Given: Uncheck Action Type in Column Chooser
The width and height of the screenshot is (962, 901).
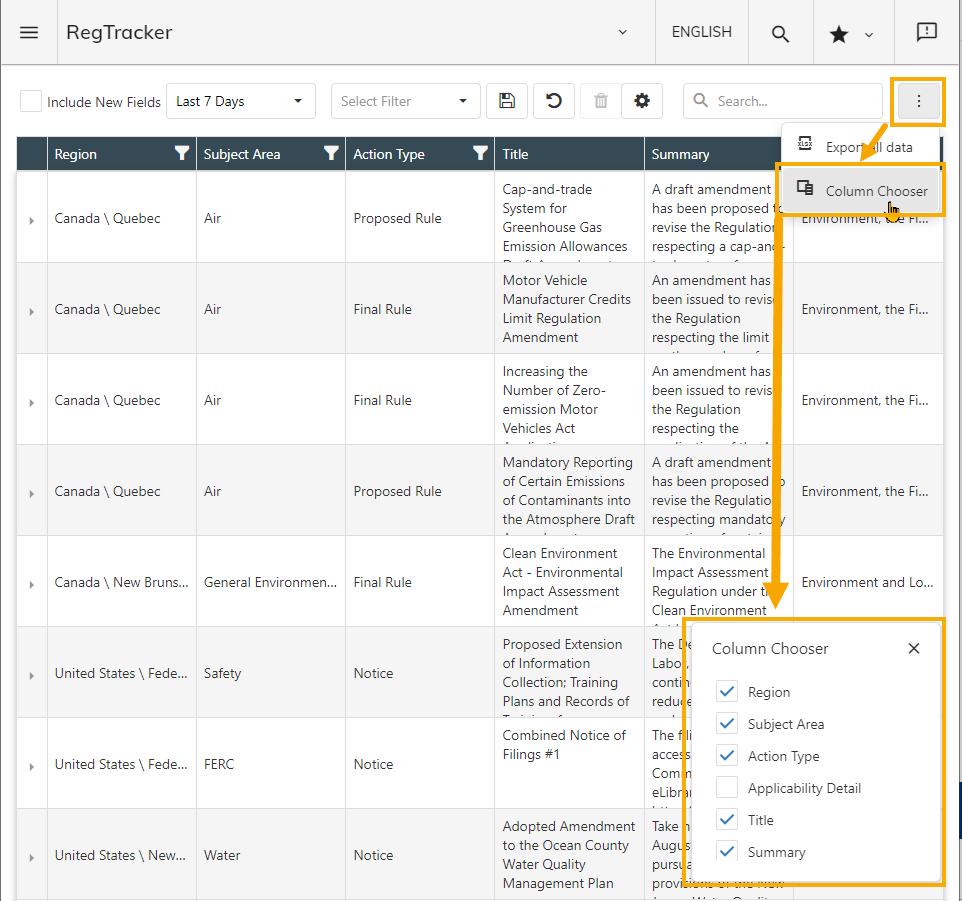Looking at the screenshot, I should pos(727,755).
